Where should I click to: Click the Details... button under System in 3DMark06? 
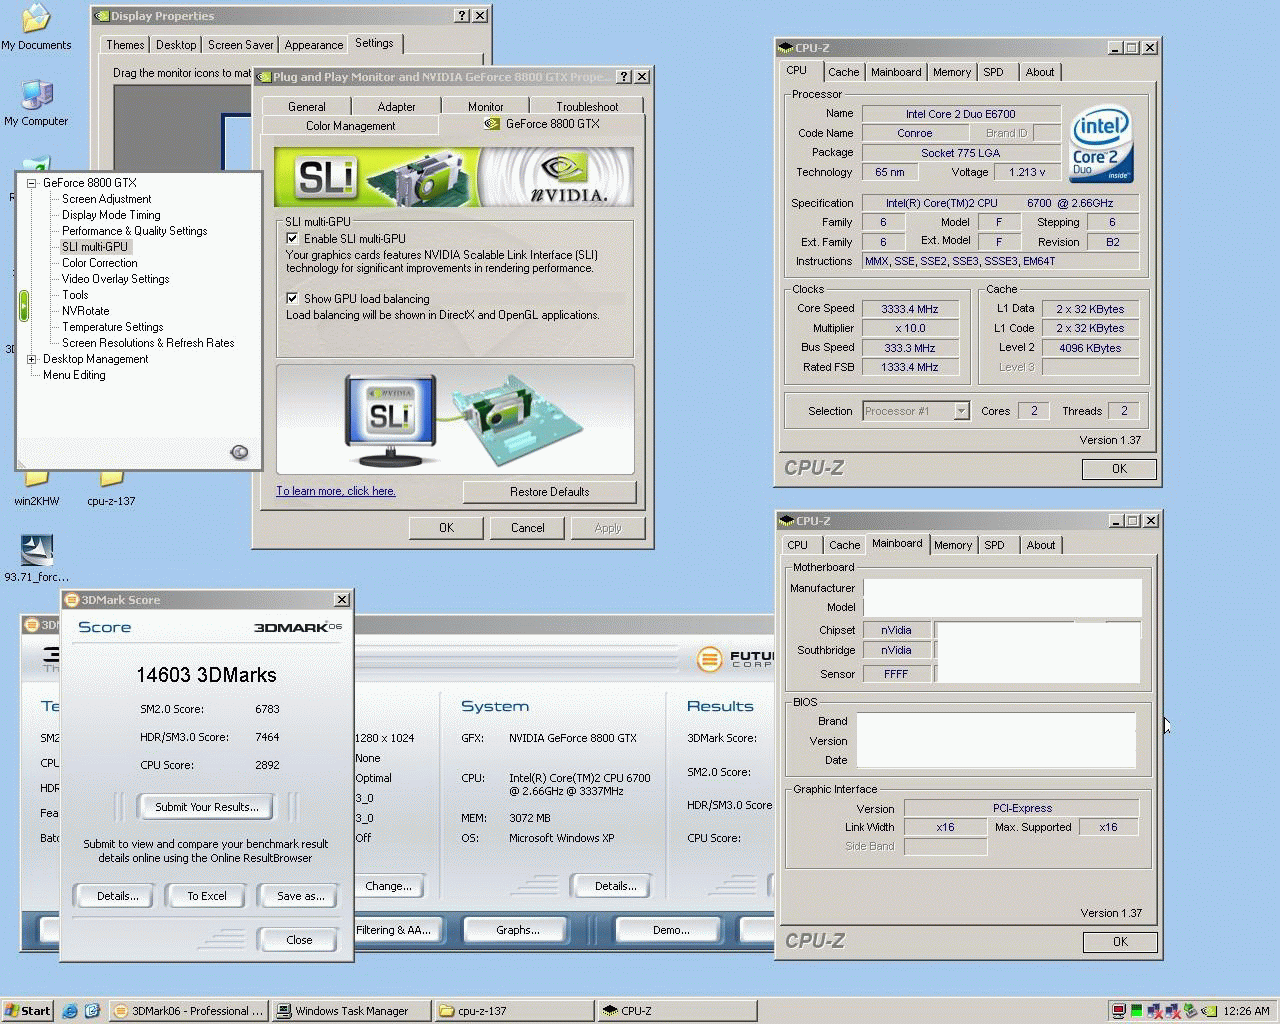pyautogui.click(x=615, y=886)
